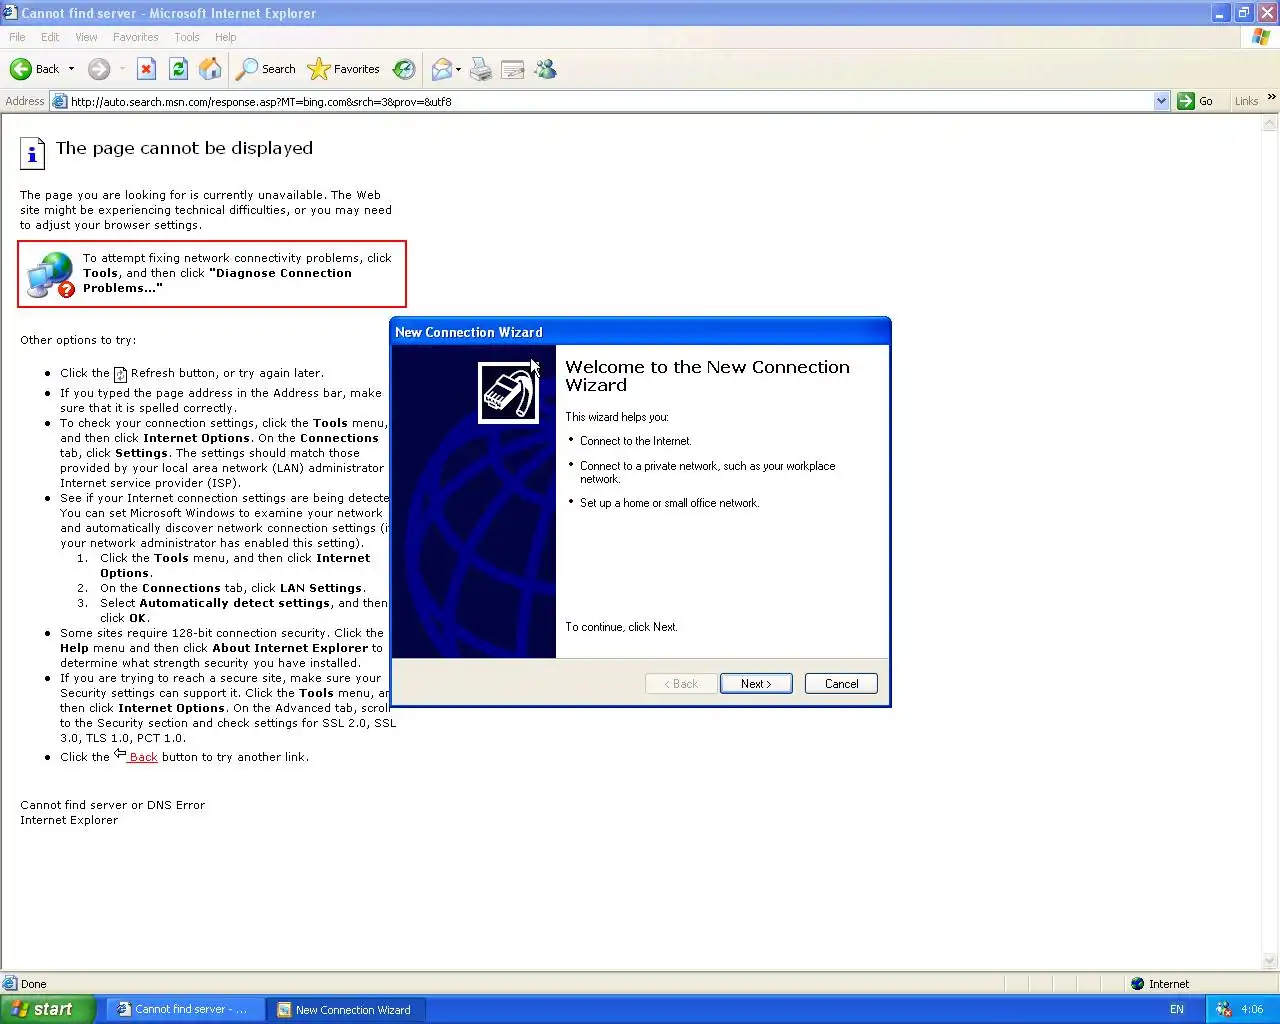Image resolution: width=1280 pixels, height=1024 pixels.
Task: Click "To continue, click Next." text
Action: [621, 627]
